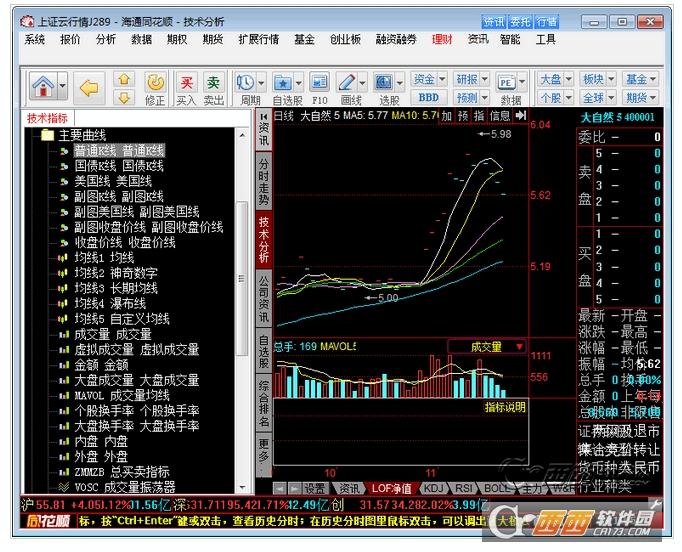Open the 智能 menu

(510, 40)
